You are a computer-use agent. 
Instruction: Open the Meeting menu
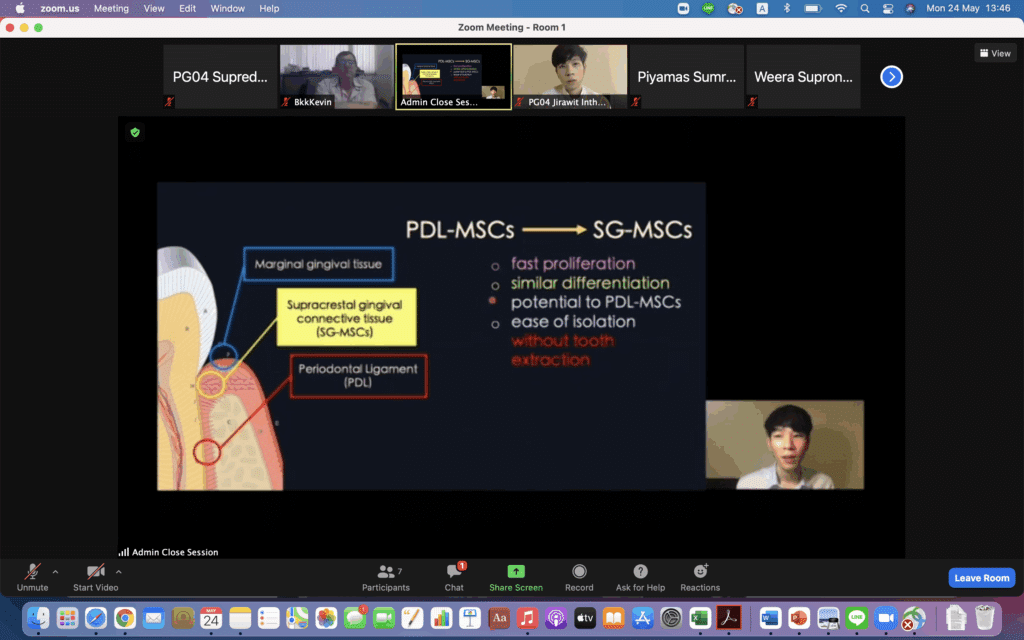pyautogui.click(x=111, y=8)
